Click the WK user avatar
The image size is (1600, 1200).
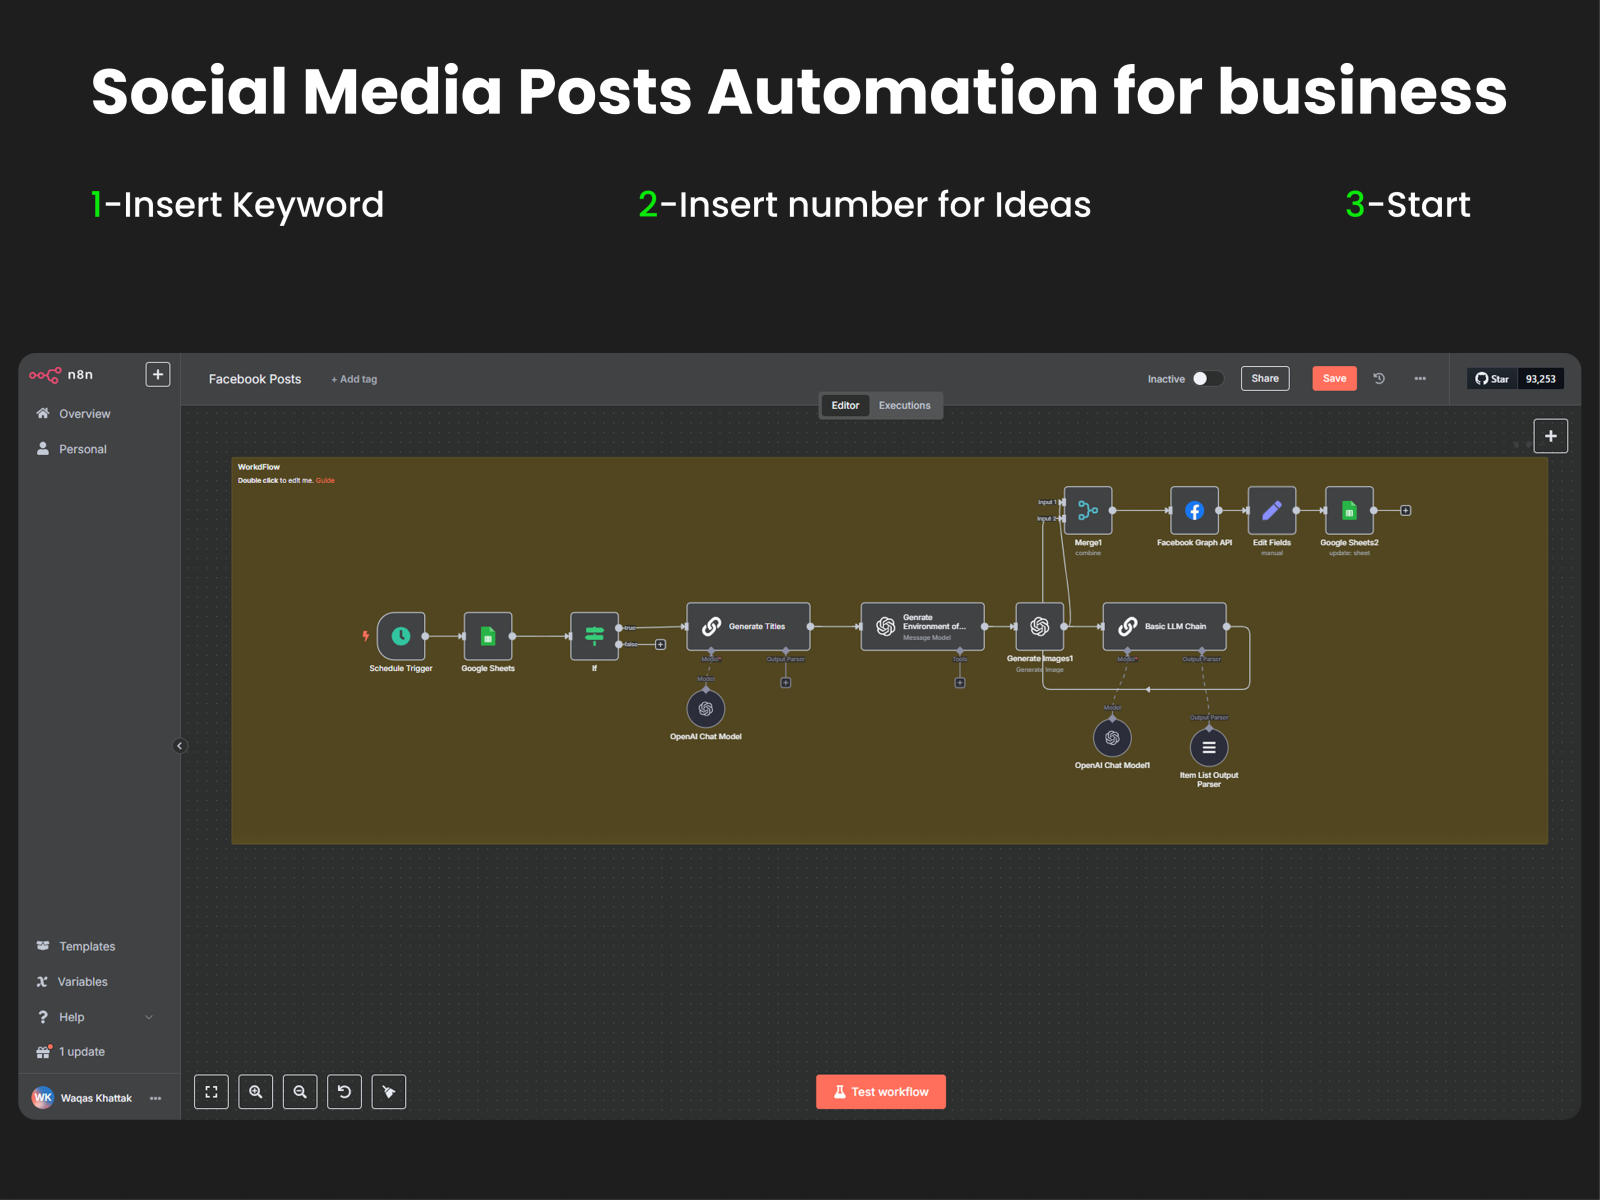tap(42, 1098)
